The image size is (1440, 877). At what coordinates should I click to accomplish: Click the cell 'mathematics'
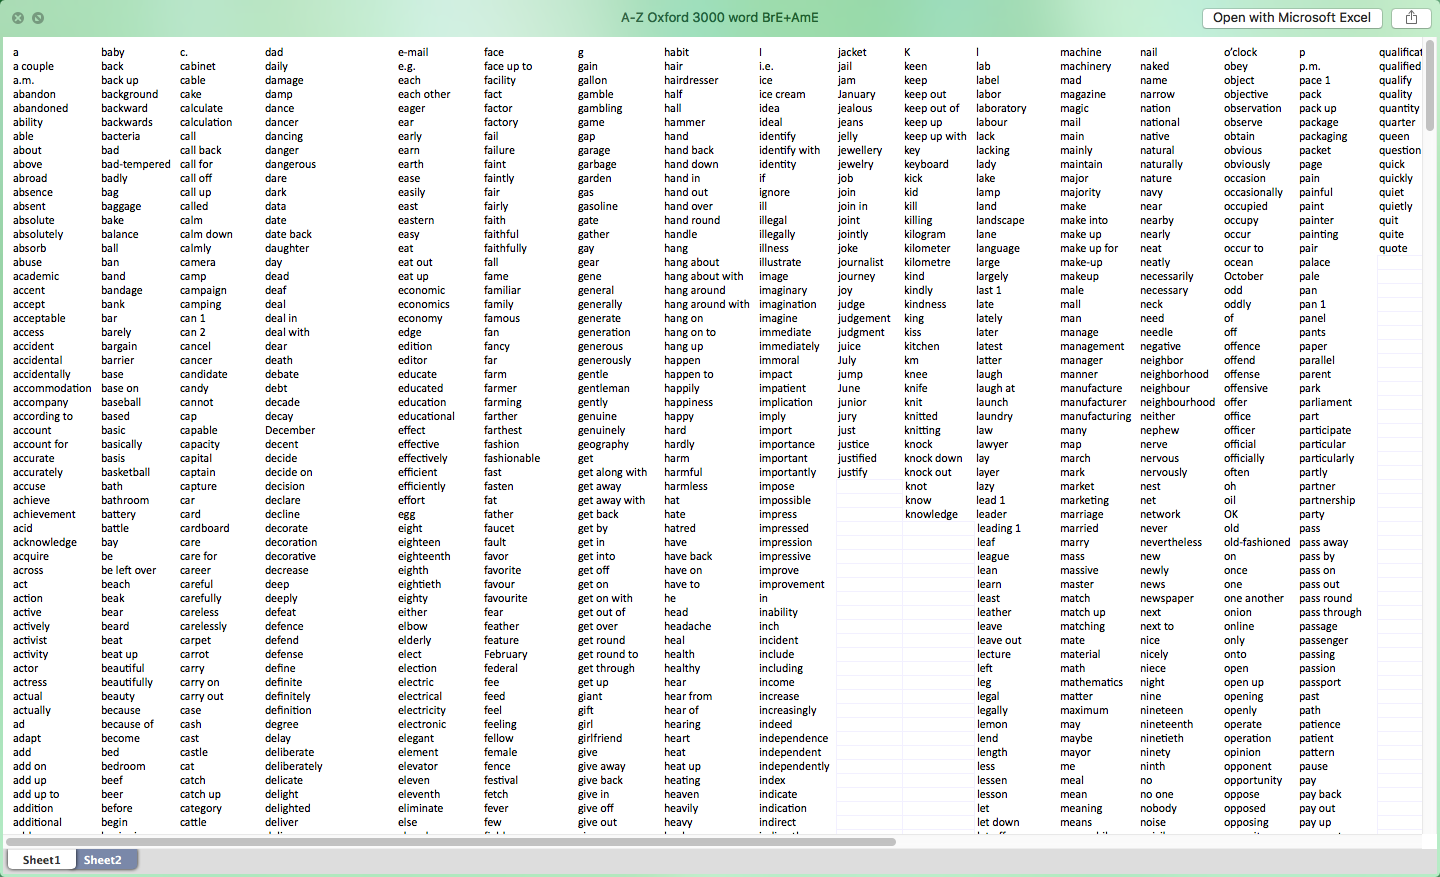click(x=1091, y=682)
